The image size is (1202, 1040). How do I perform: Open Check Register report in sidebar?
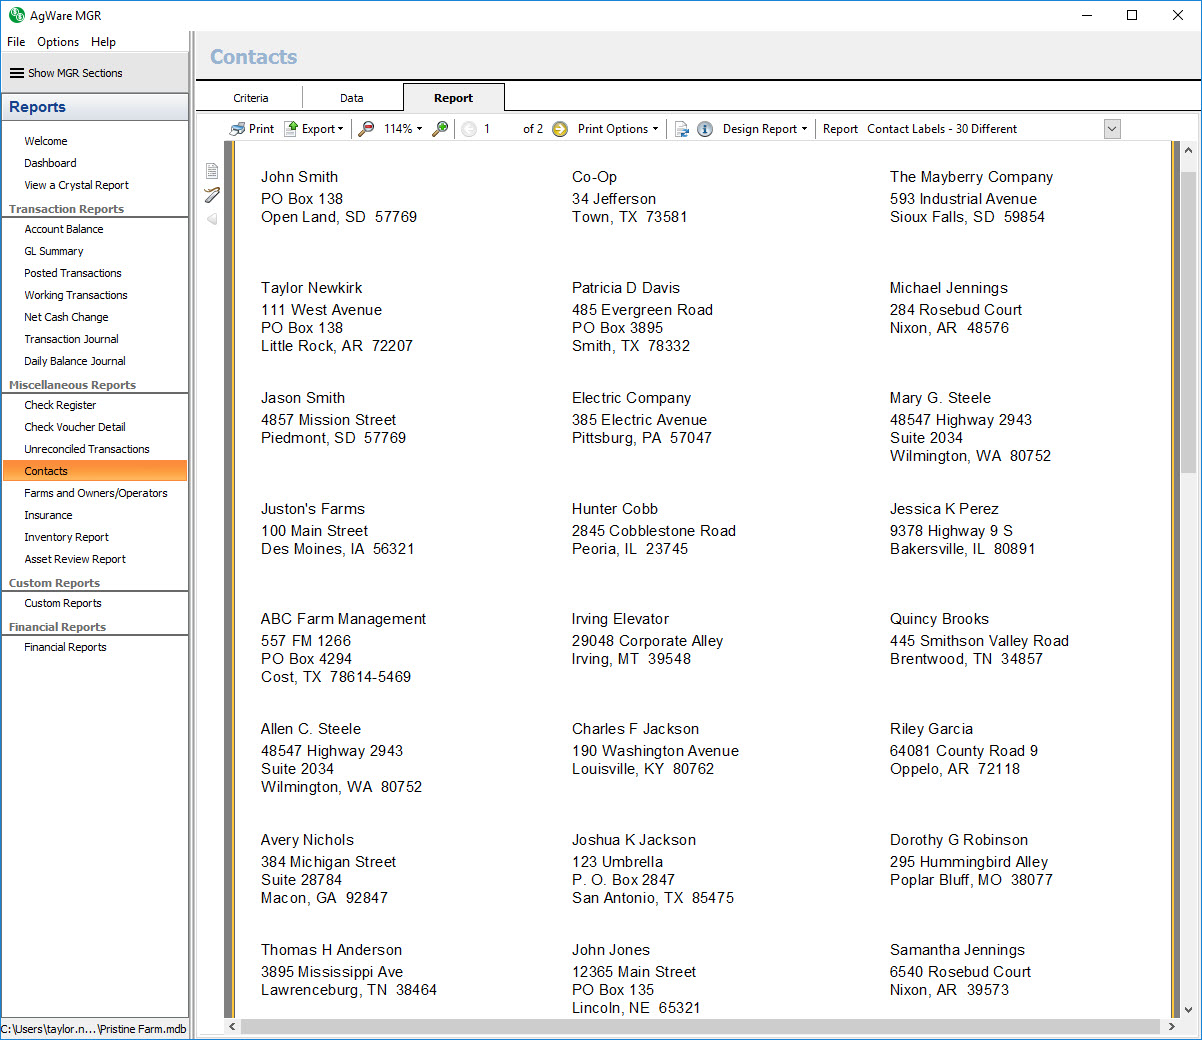(x=60, y=405)
